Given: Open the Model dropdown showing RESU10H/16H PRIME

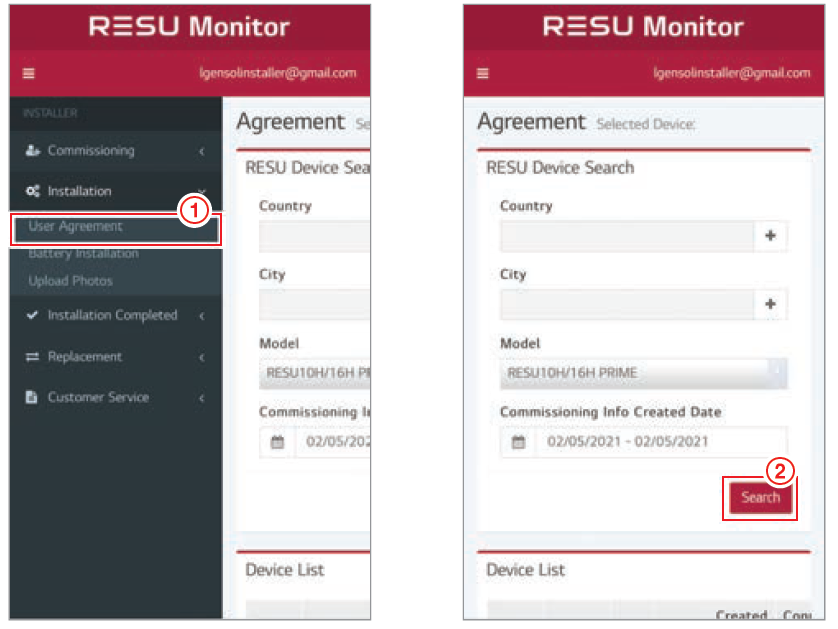Looking at the screenshot, I should pos(643,373).
